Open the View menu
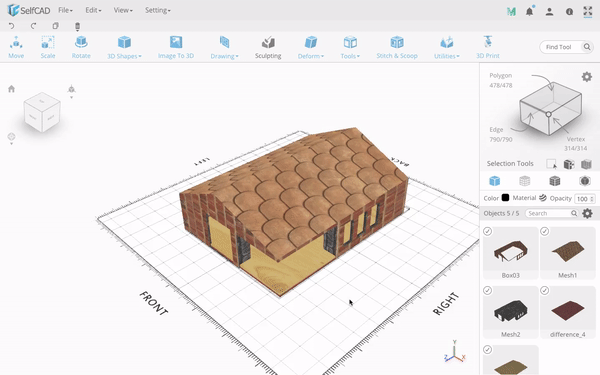 point(123,10)
